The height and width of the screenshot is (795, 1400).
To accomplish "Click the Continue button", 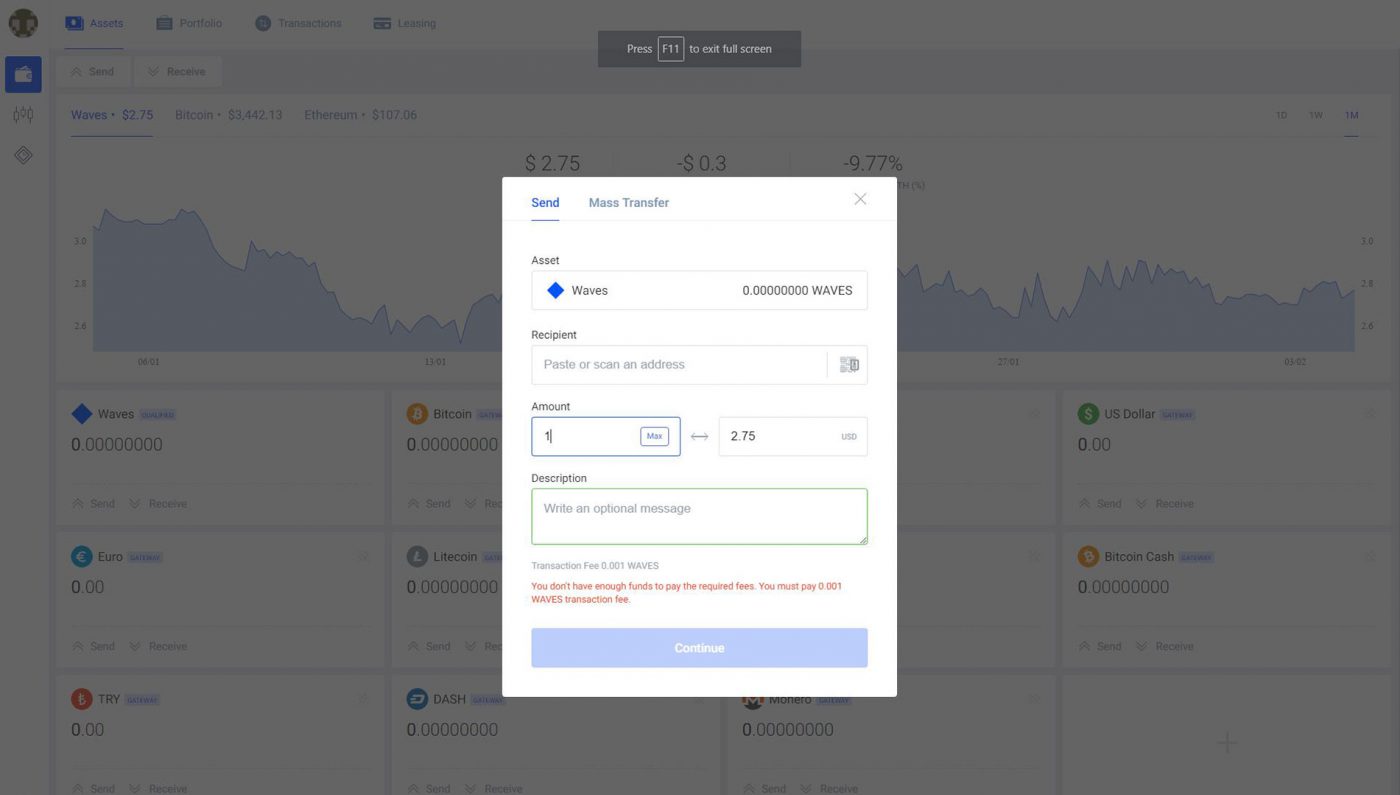I will 699,648.
